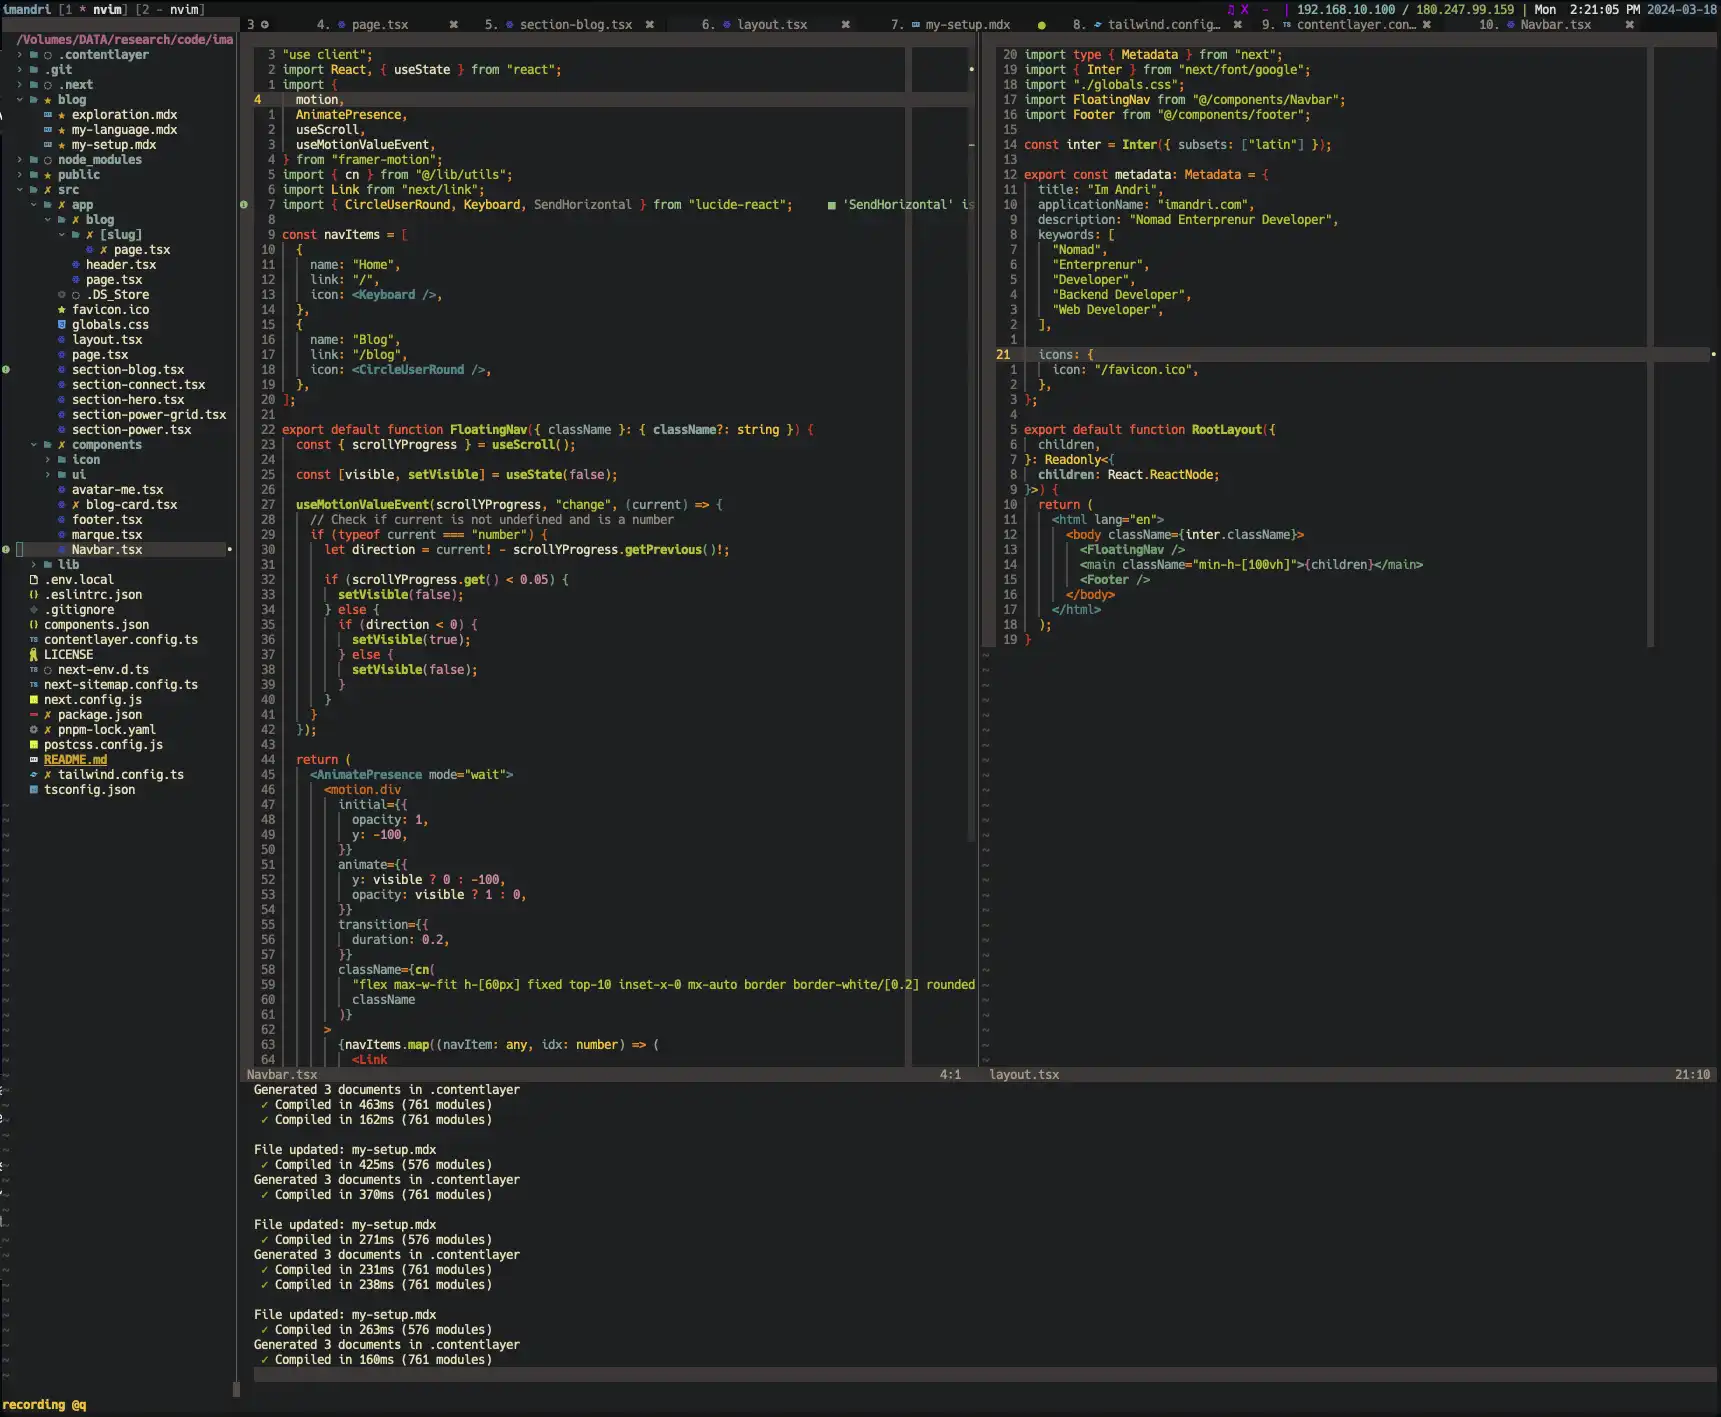Click the braces icon beside .eslintrc.json

pos(34,595)
